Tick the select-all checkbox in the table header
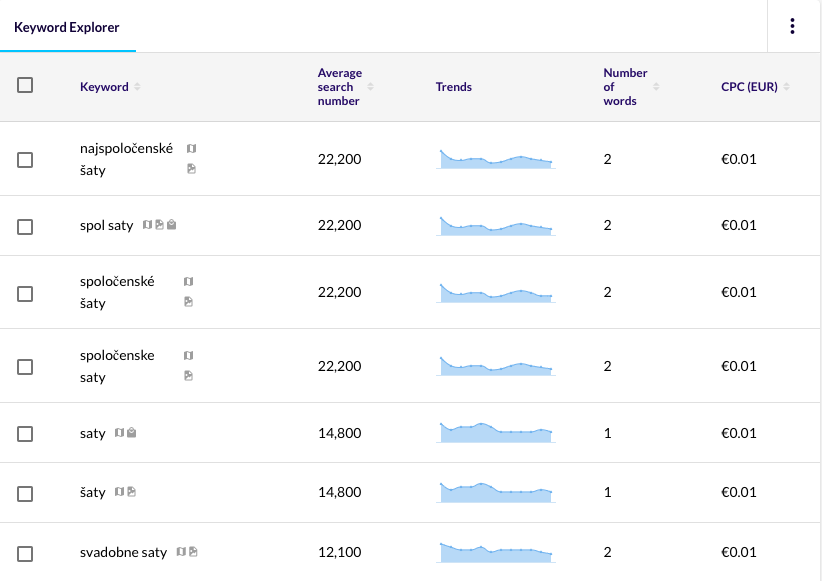Screen dimensions: 822x581 pos(25,85)
